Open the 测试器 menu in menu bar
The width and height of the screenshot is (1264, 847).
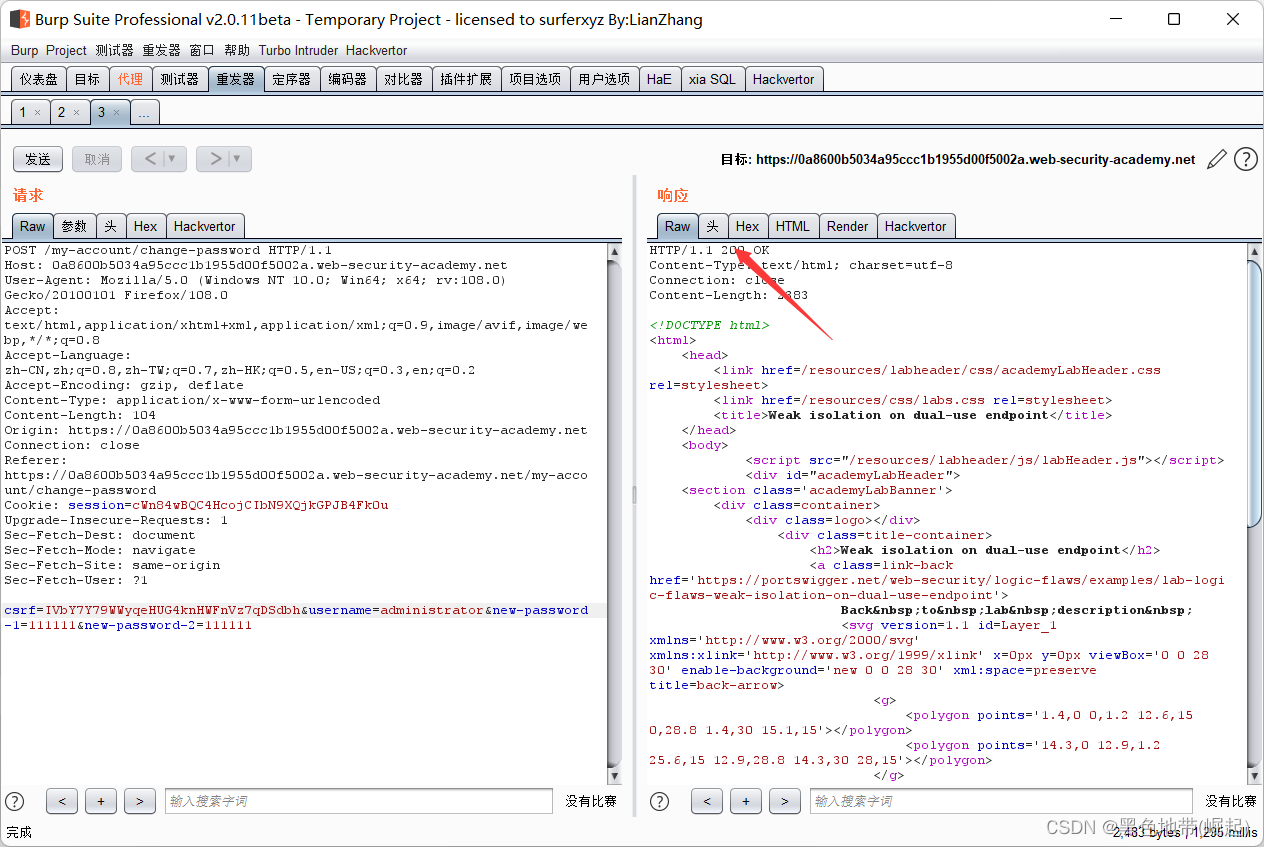click(x=114, y=50)
